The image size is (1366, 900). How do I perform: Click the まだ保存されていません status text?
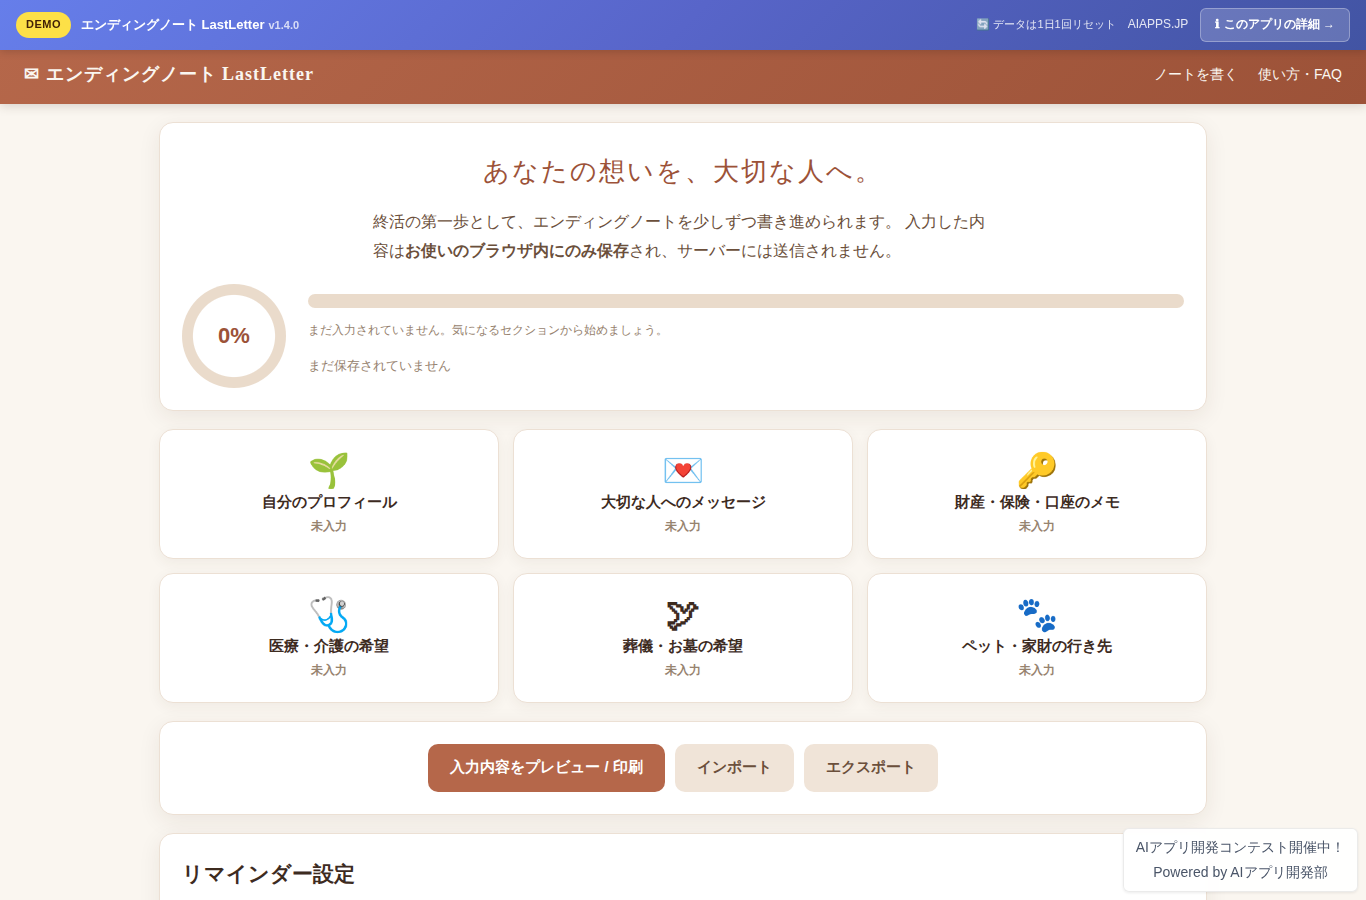click(x=379, y=366)
